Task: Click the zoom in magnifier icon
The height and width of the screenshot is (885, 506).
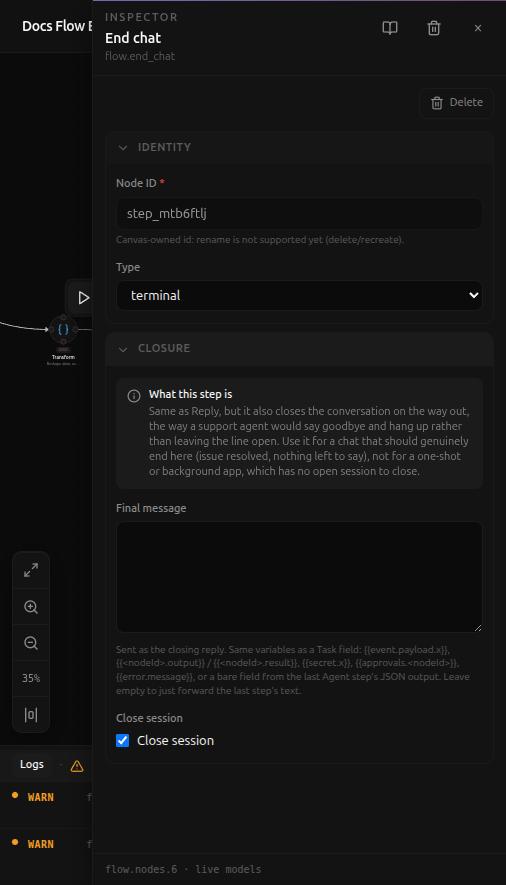Action: pyautogui.click(x=31, y=607)
